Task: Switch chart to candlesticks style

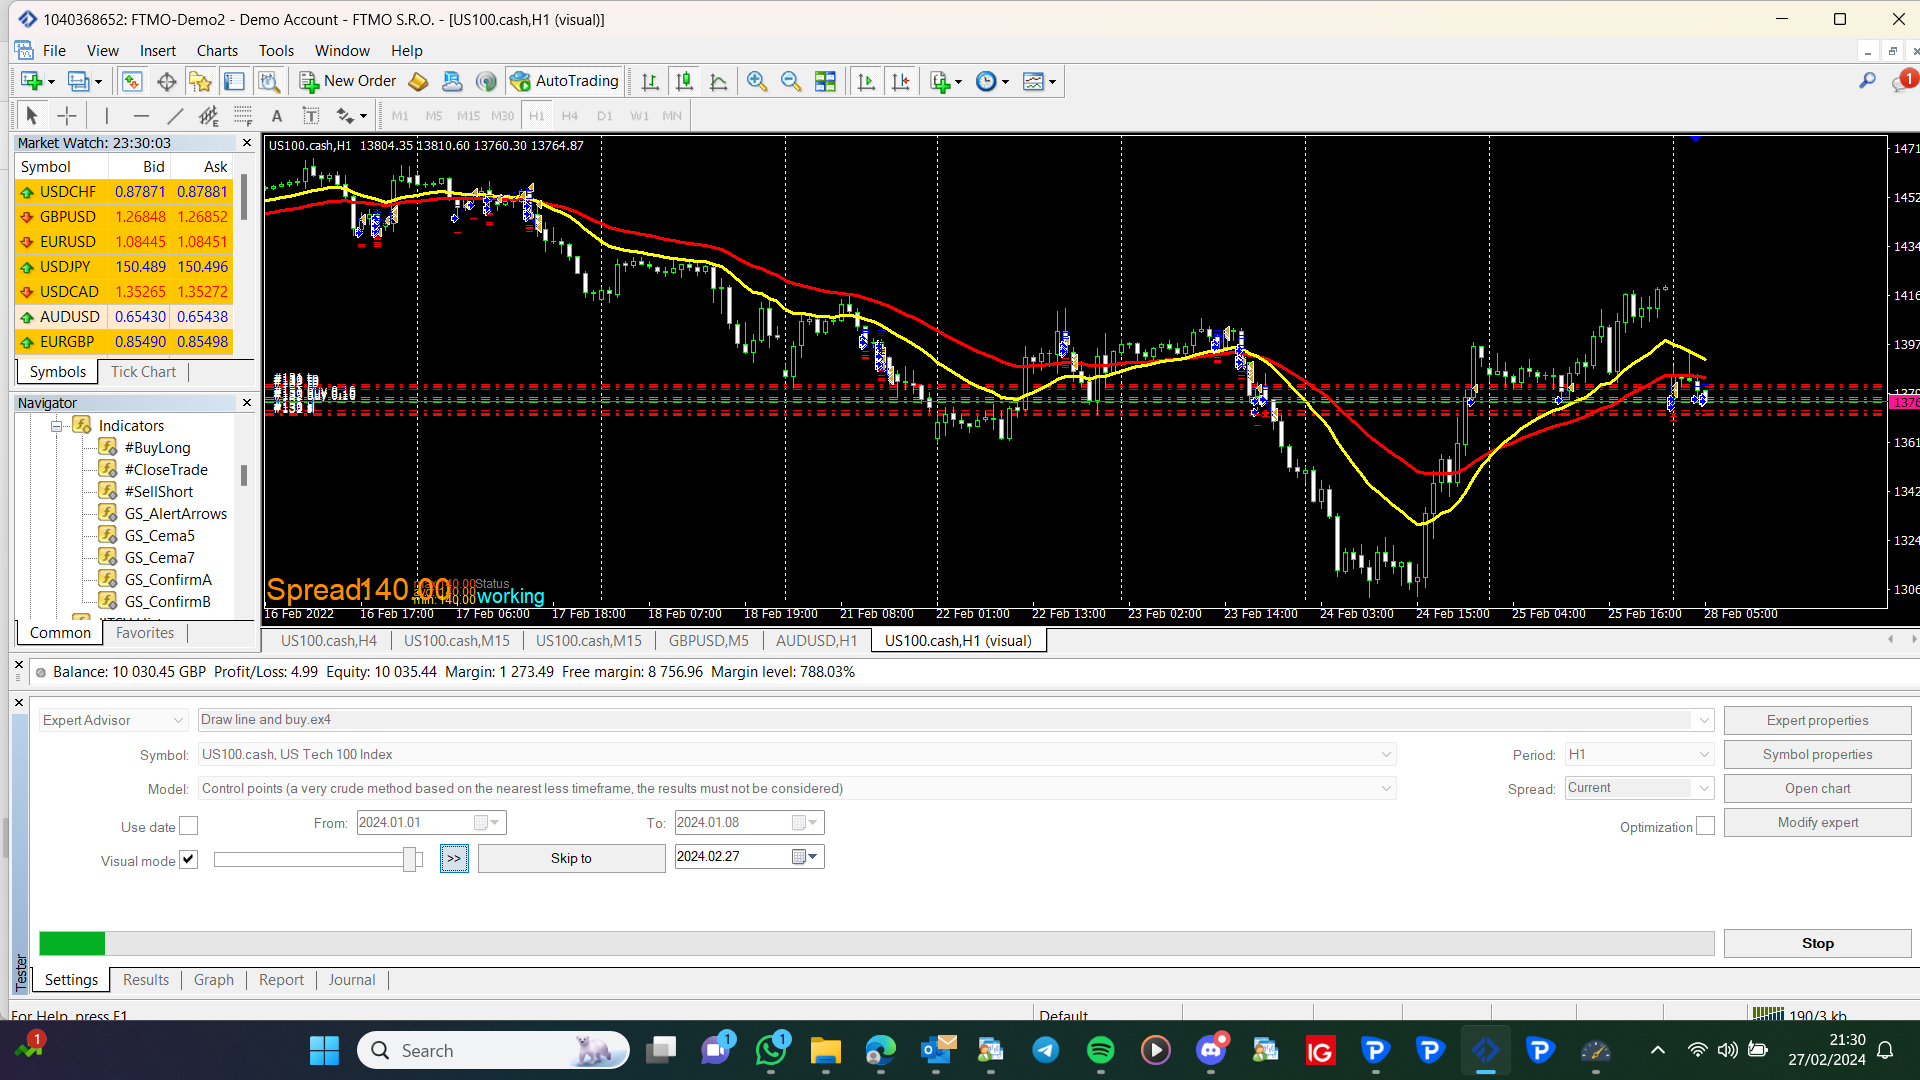Action: [x=684, y=81]
